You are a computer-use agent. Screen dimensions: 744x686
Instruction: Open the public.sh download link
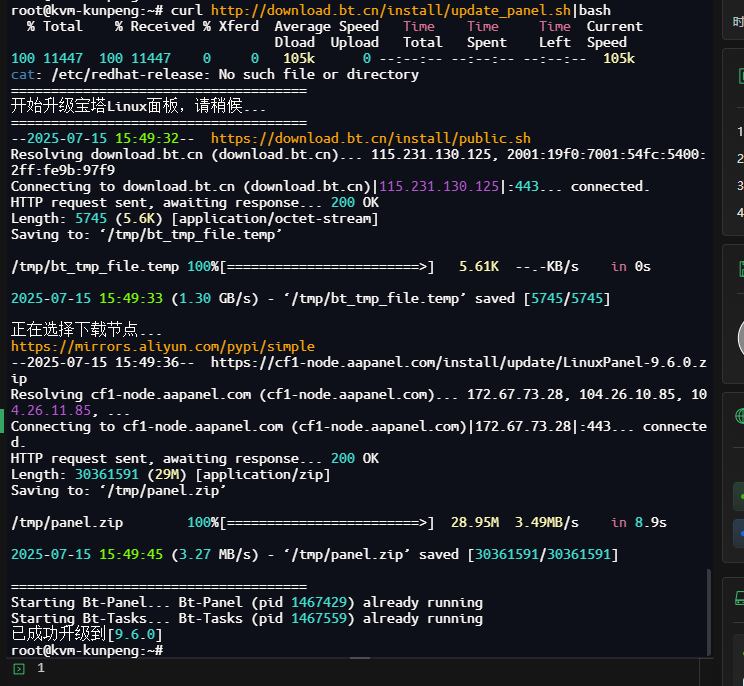point(371,139)
